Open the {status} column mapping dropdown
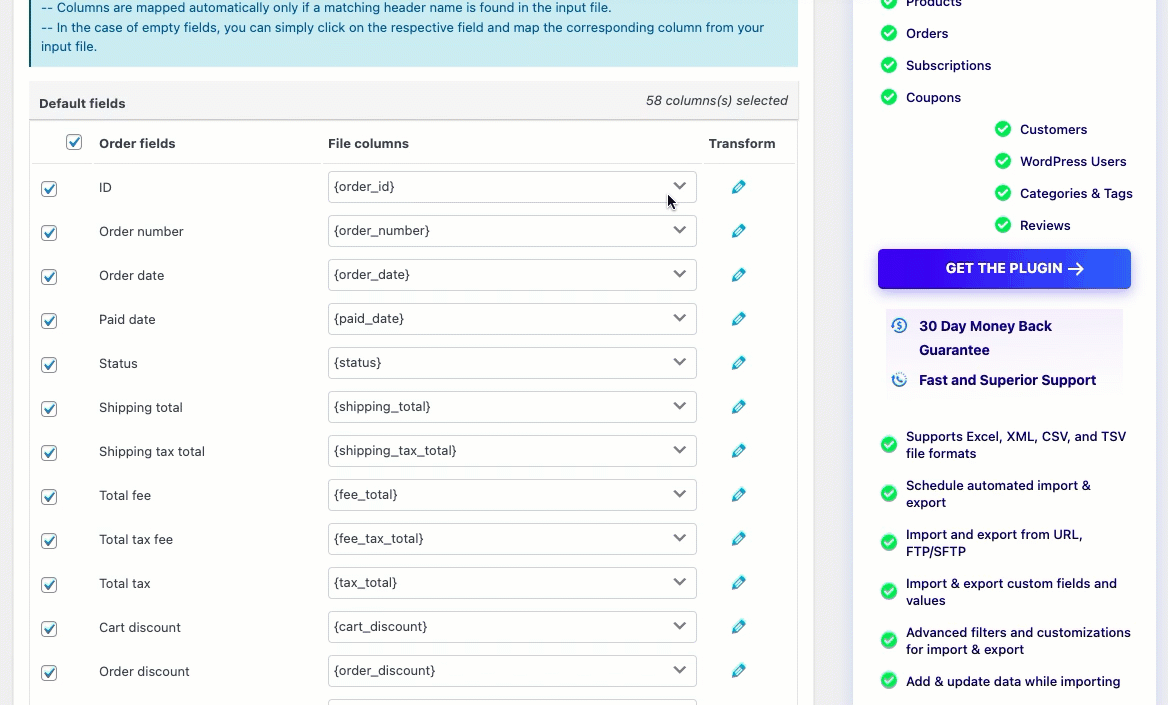This screenshot has height=705, width=1168. click(511, 363)
